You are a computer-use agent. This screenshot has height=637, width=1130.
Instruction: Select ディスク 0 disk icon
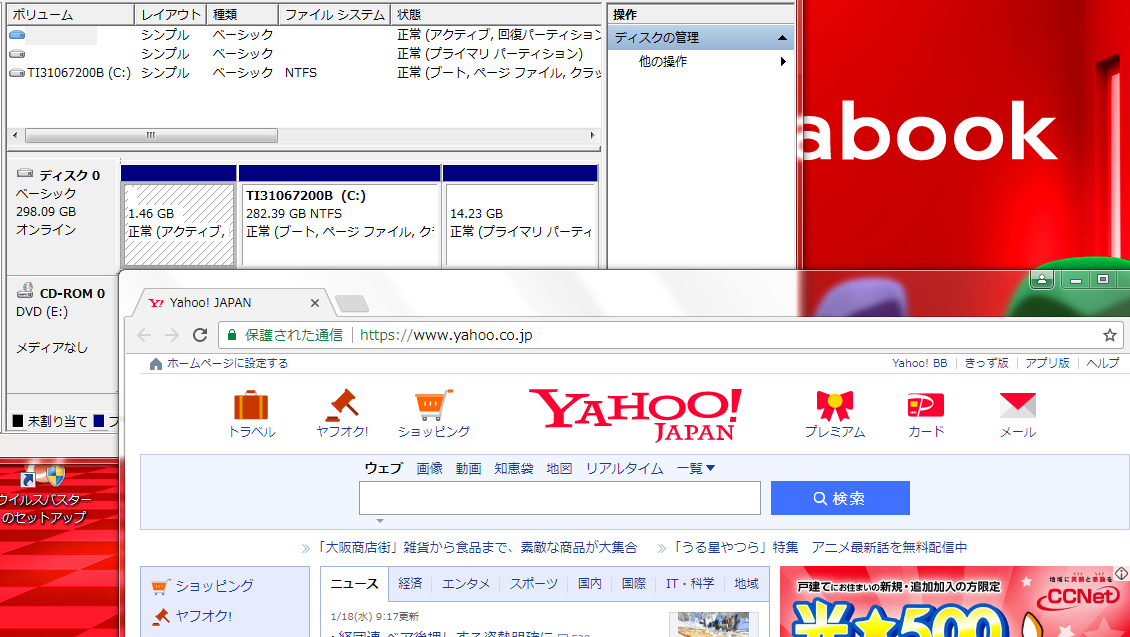pyautogui.click(x=25, y=174)
